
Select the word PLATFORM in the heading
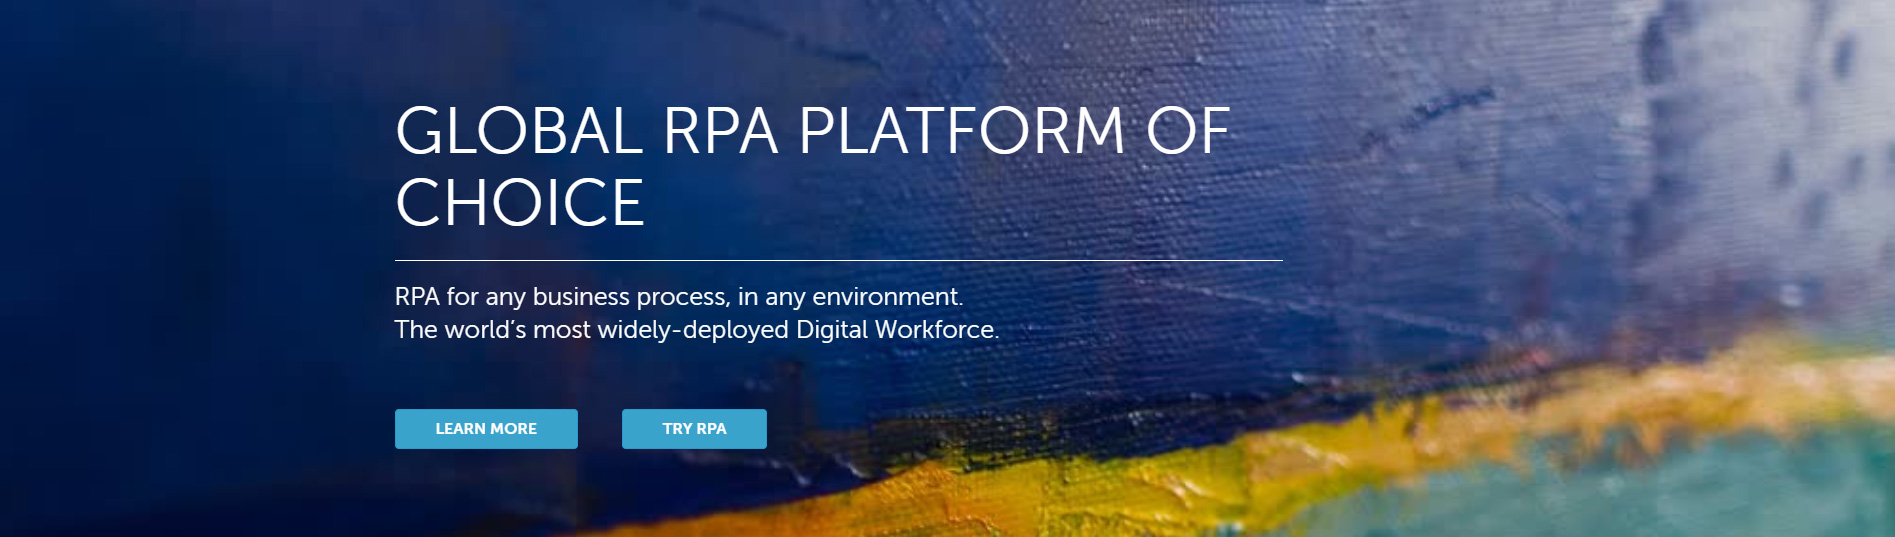coord(962,132)
